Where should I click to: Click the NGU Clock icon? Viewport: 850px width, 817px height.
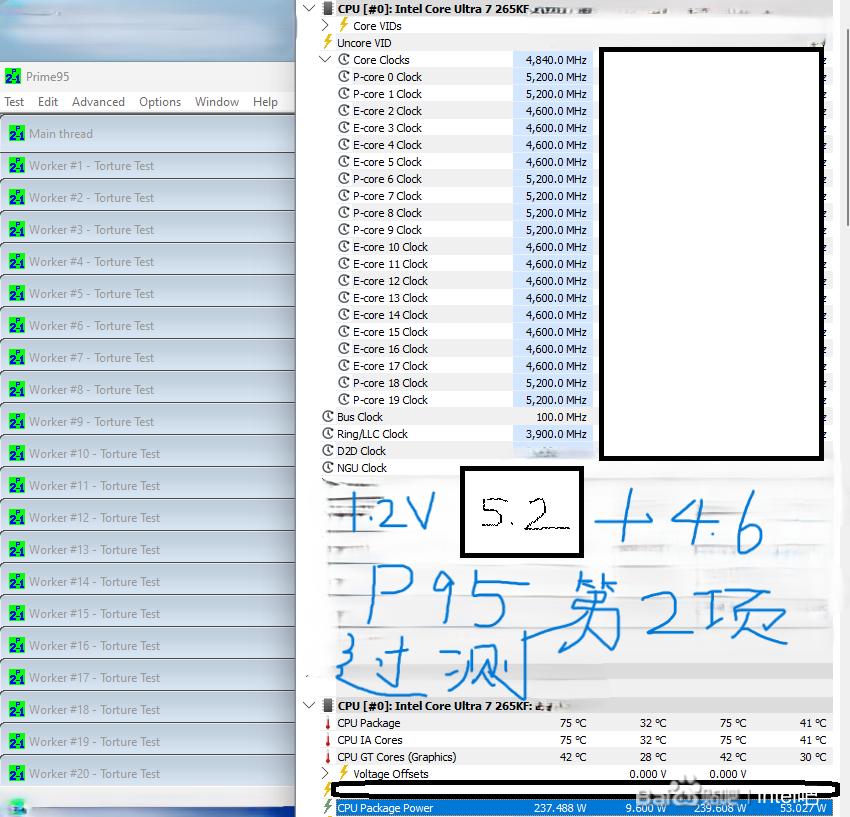pos(327,467)
